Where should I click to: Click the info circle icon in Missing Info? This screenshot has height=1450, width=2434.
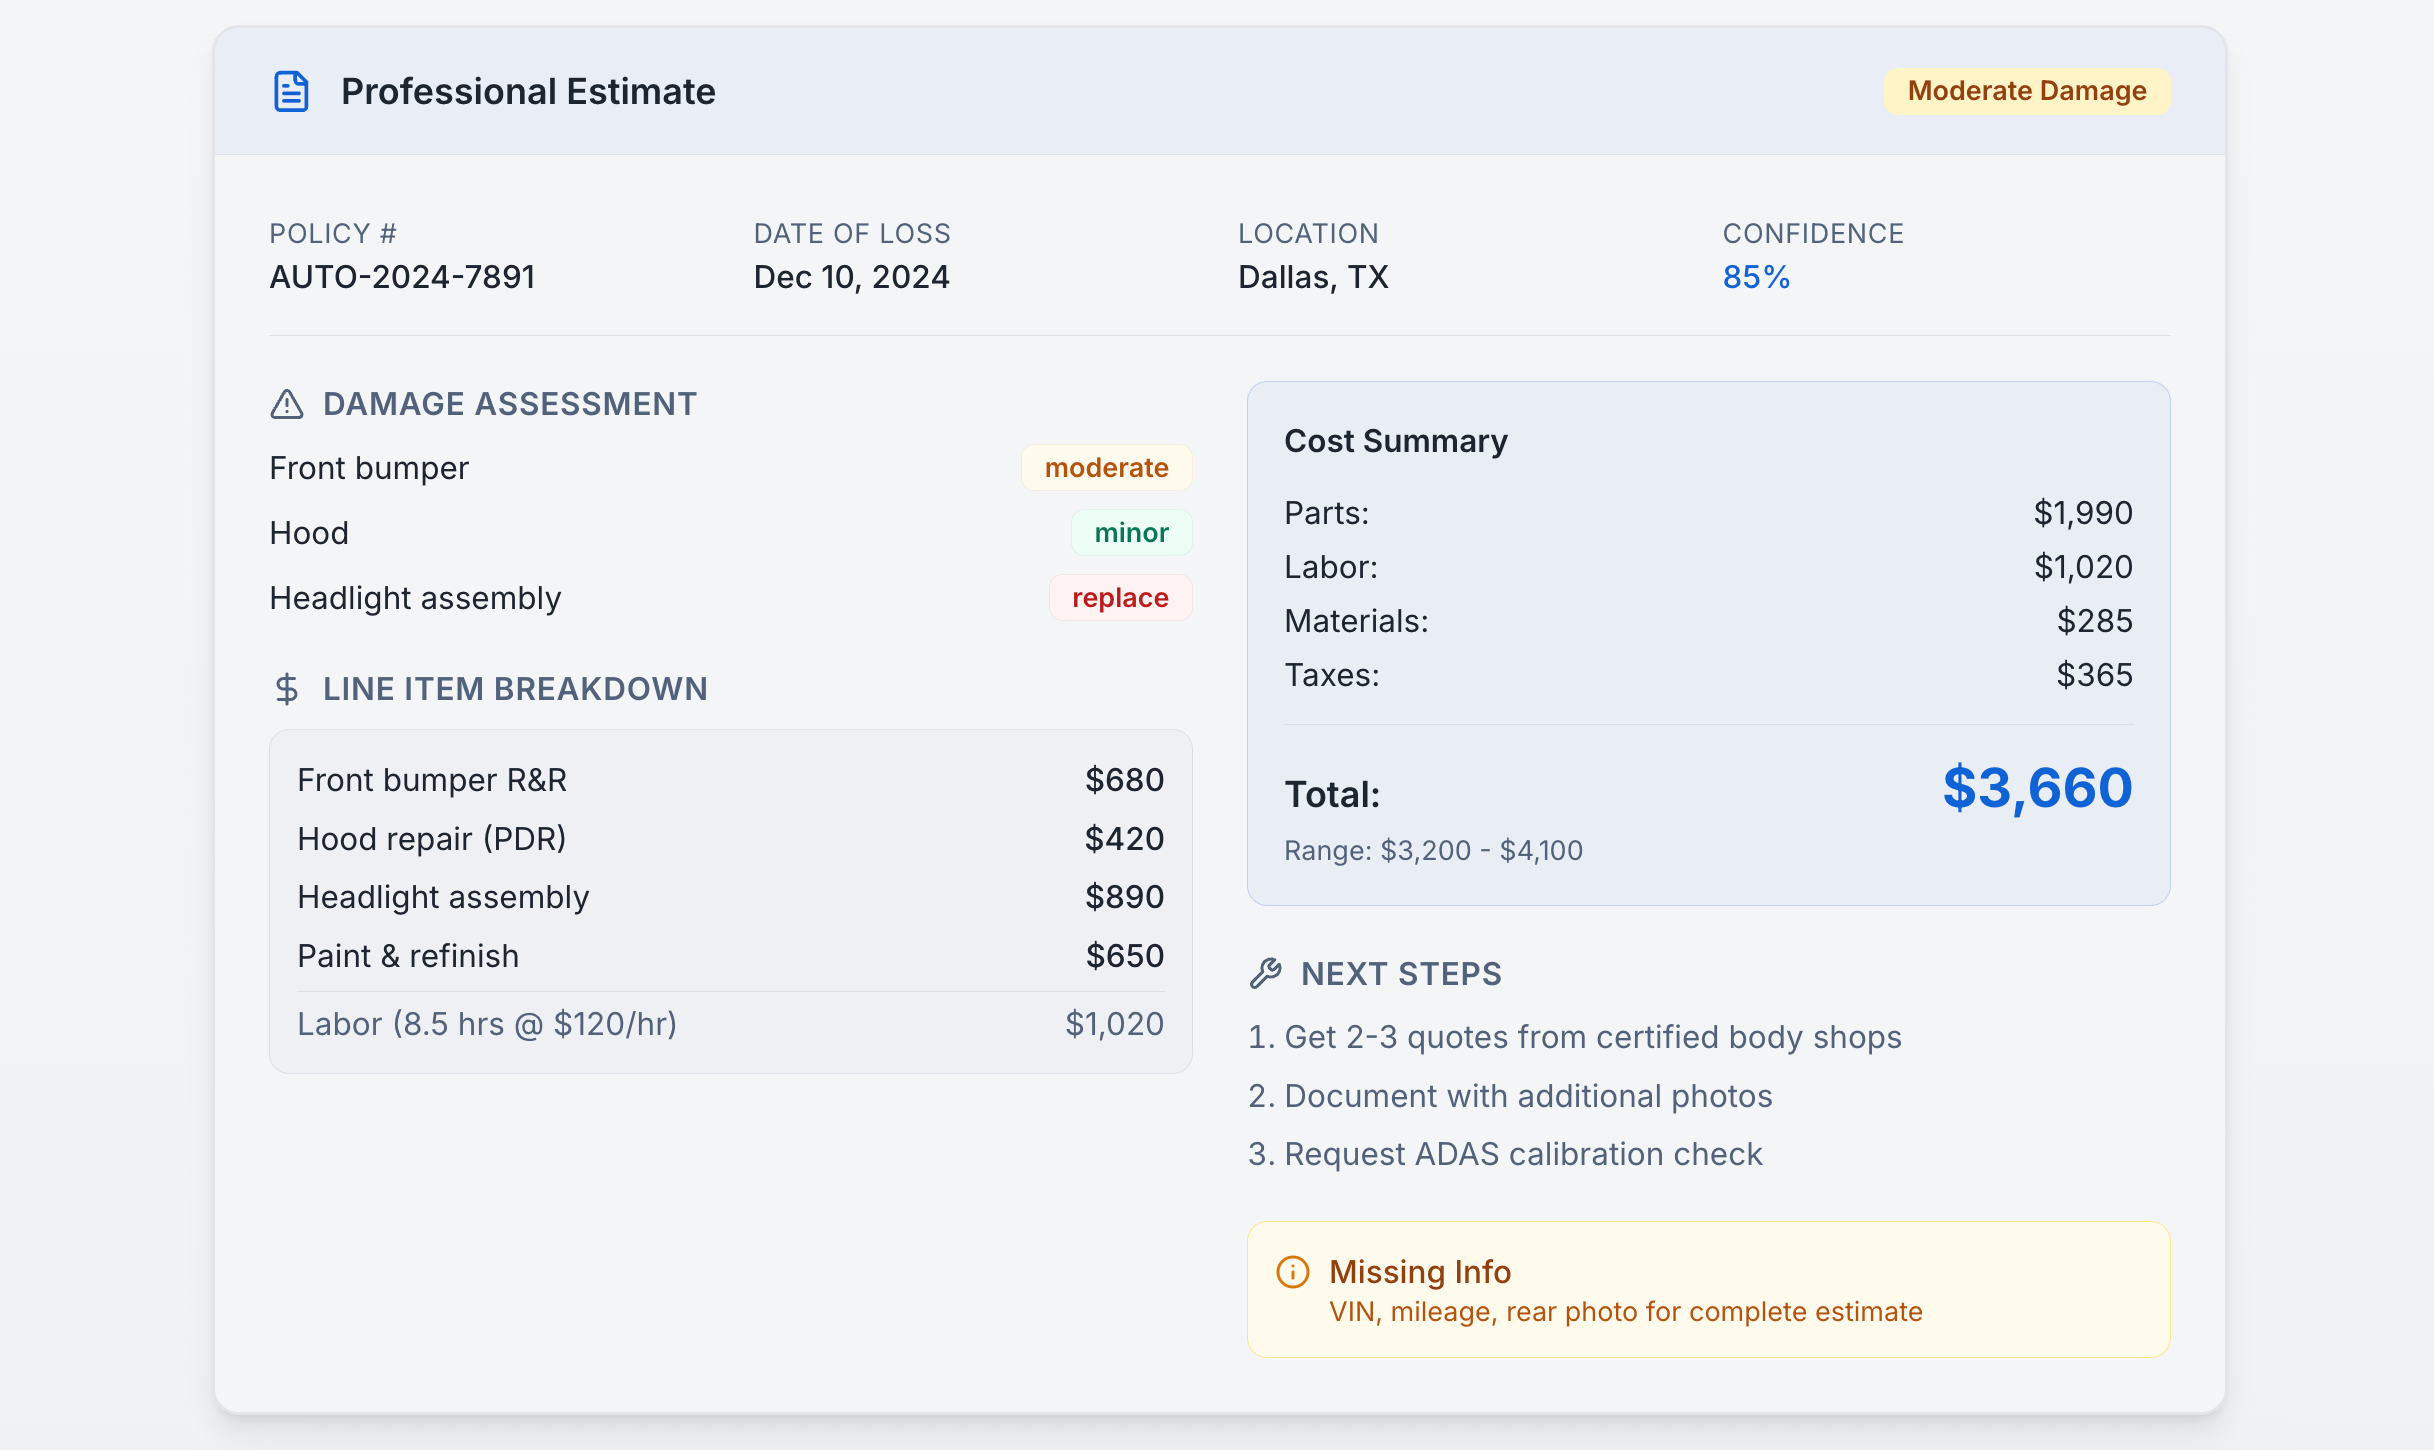(x=1293, y=1272)
